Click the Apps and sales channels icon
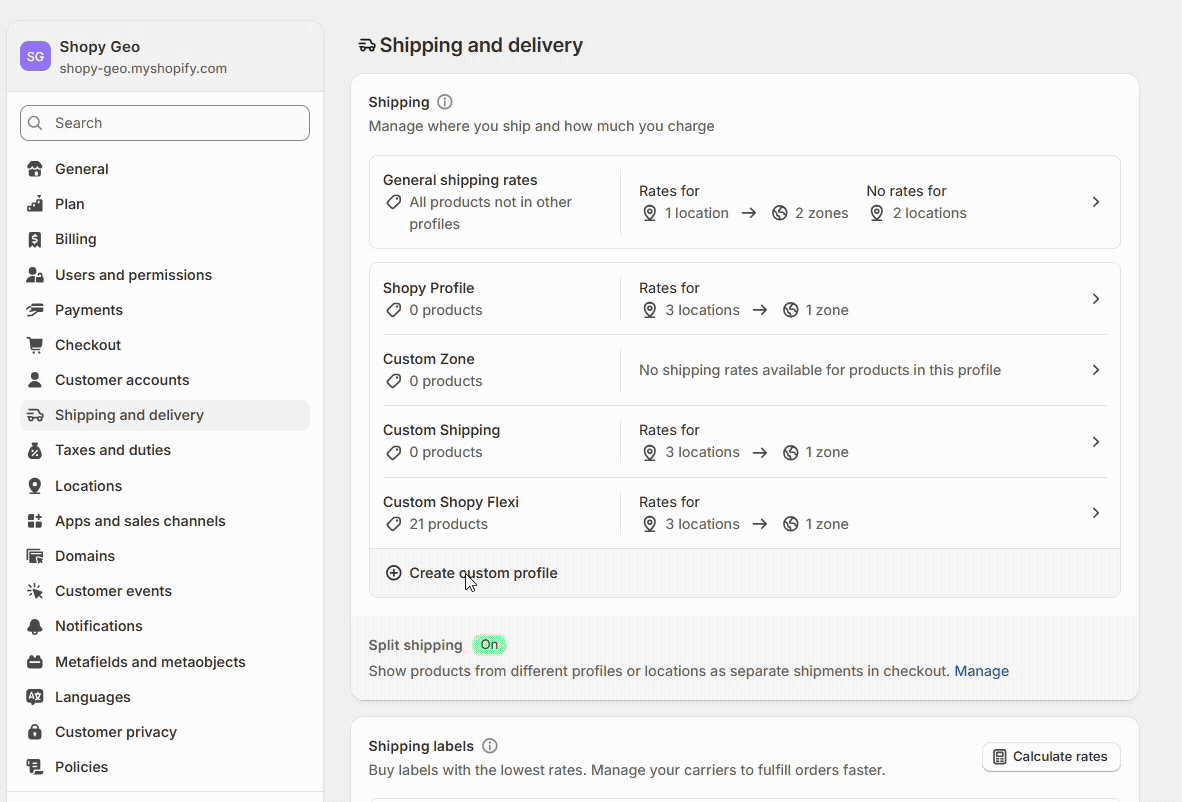 pos(35,521)
